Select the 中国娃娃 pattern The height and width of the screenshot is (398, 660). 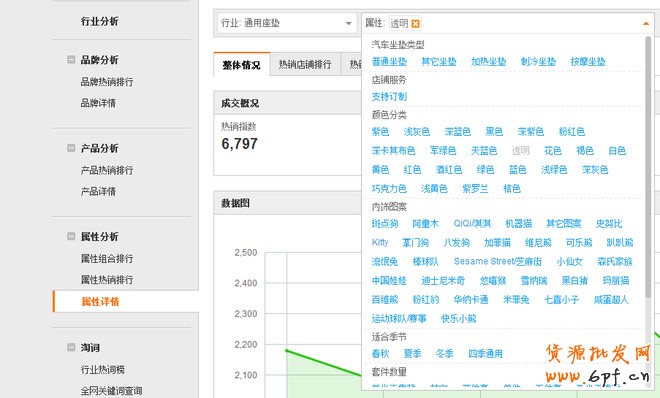click(x=389, y=280)
